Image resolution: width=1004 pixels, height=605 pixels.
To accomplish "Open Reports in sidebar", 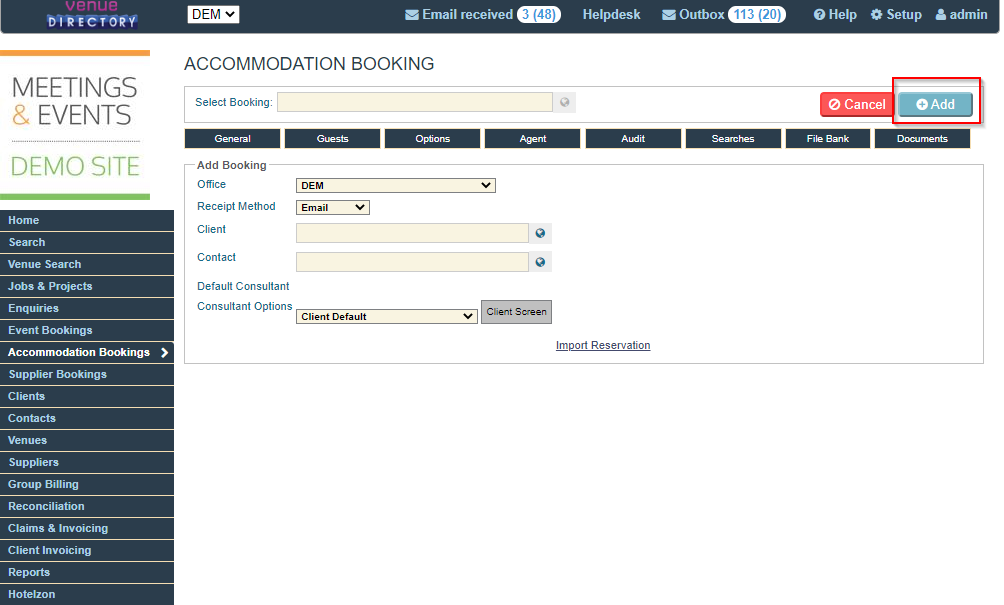I will tap(87, 572).
